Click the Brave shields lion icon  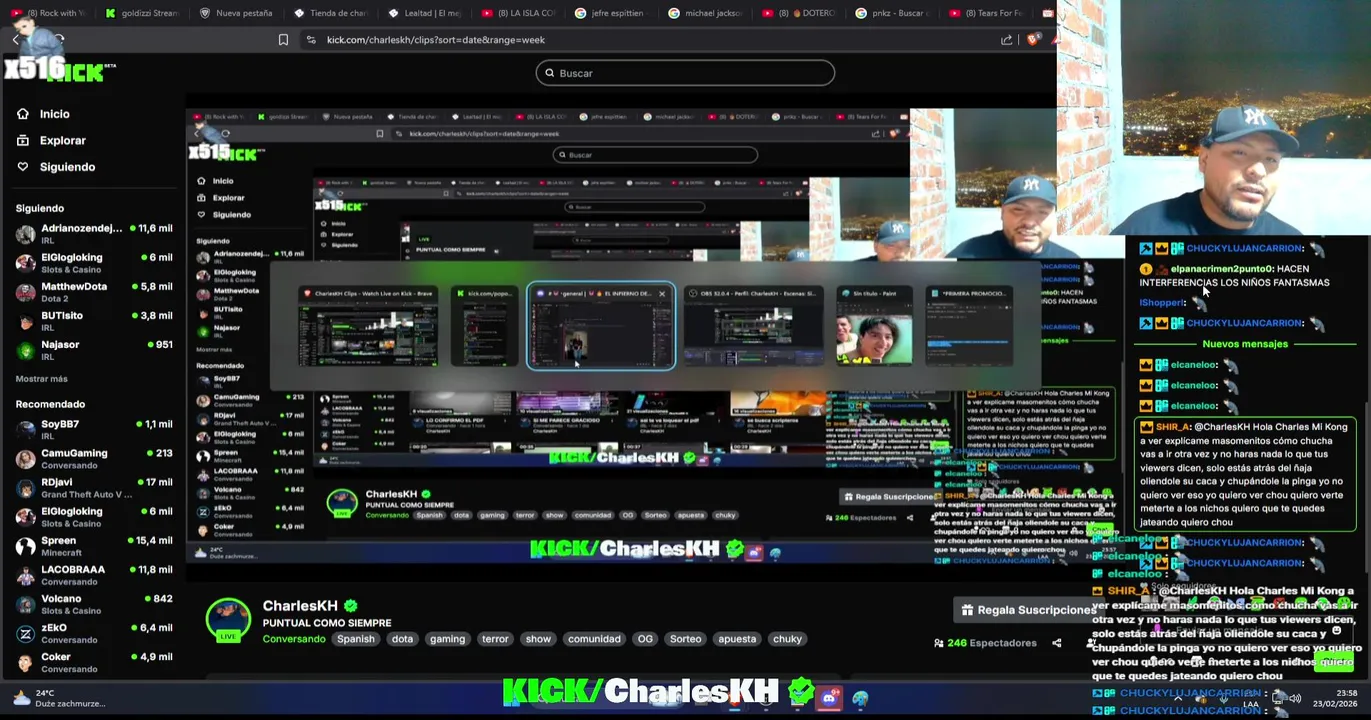click(x=1033, y=40)
